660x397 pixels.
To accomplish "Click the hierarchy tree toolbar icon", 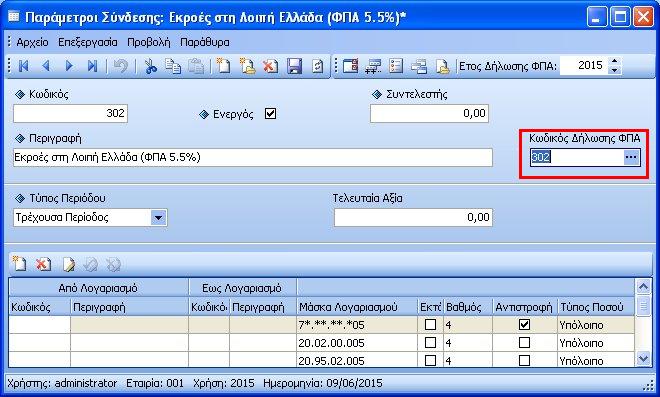I will click(x=419, y=66).
